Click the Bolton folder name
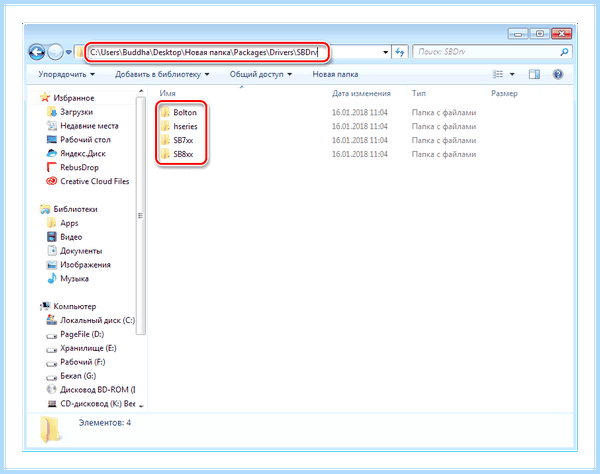This screenshot has width=600, height=474. point(185,112)
